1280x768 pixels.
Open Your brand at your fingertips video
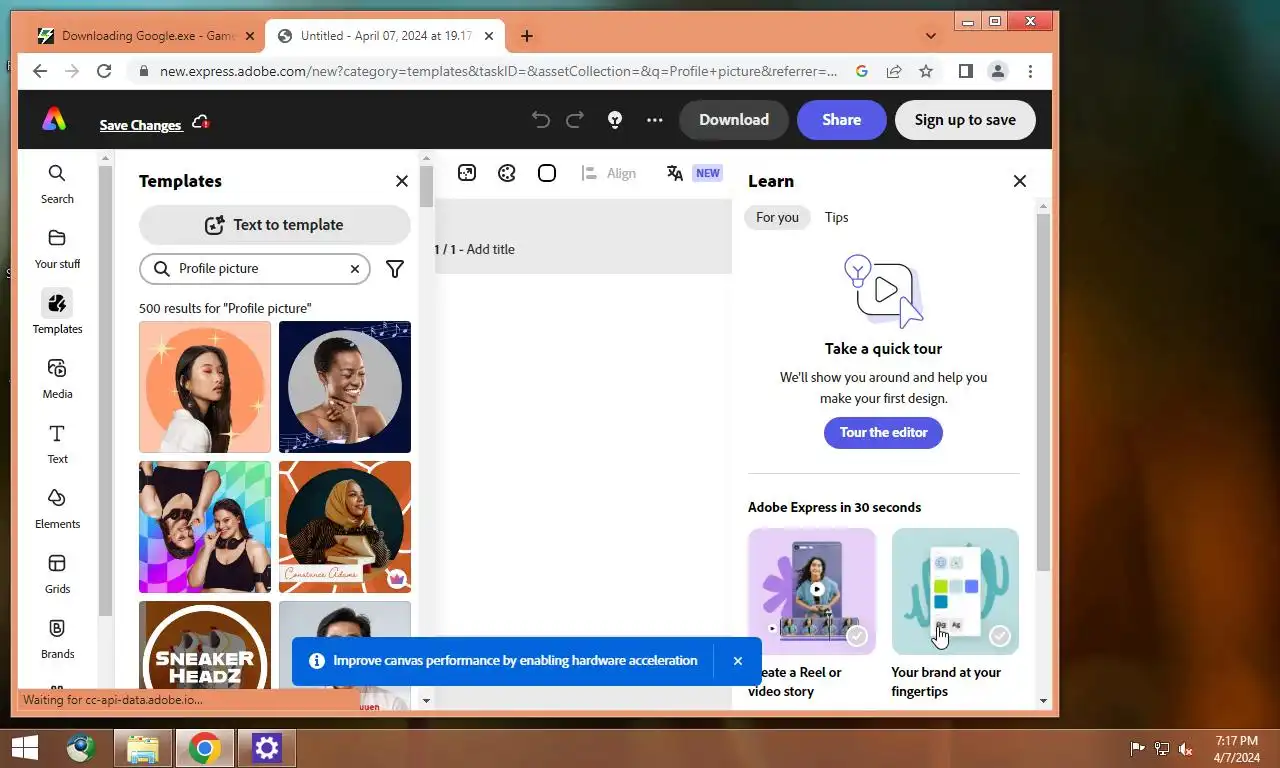955,592
